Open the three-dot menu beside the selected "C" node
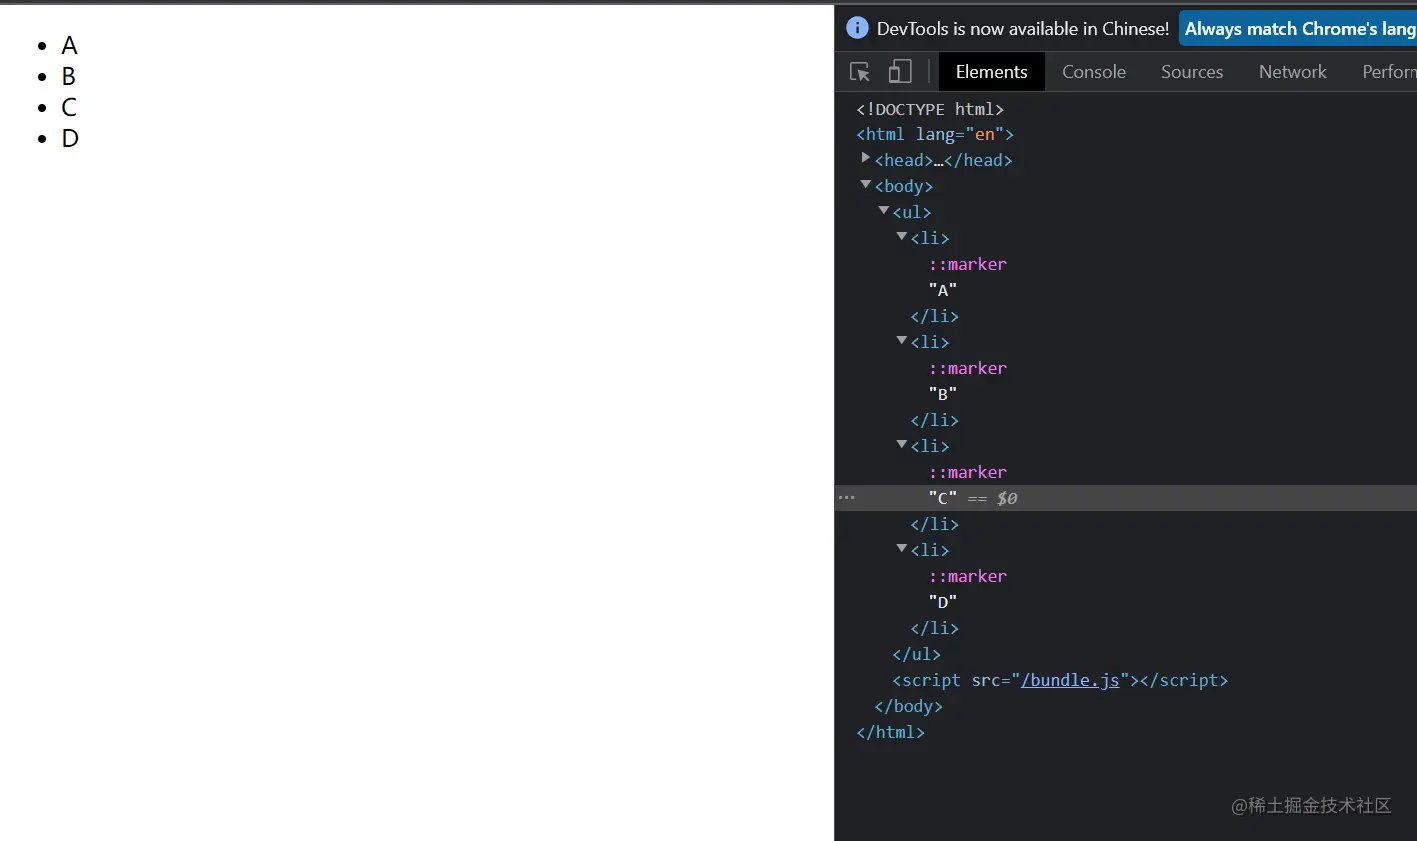This screenshot has height=841, width=1417. pos(847,497)
